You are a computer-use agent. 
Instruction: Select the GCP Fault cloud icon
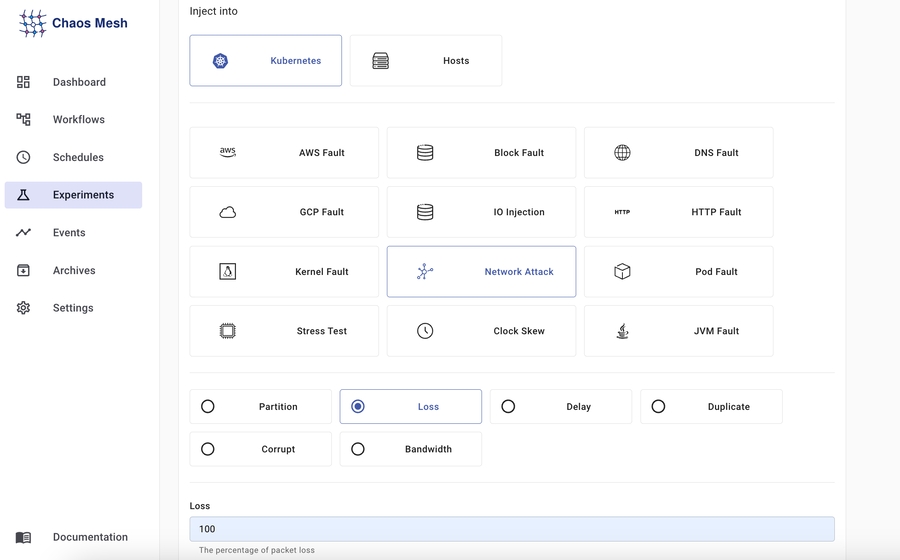click(x=228, y=212)
